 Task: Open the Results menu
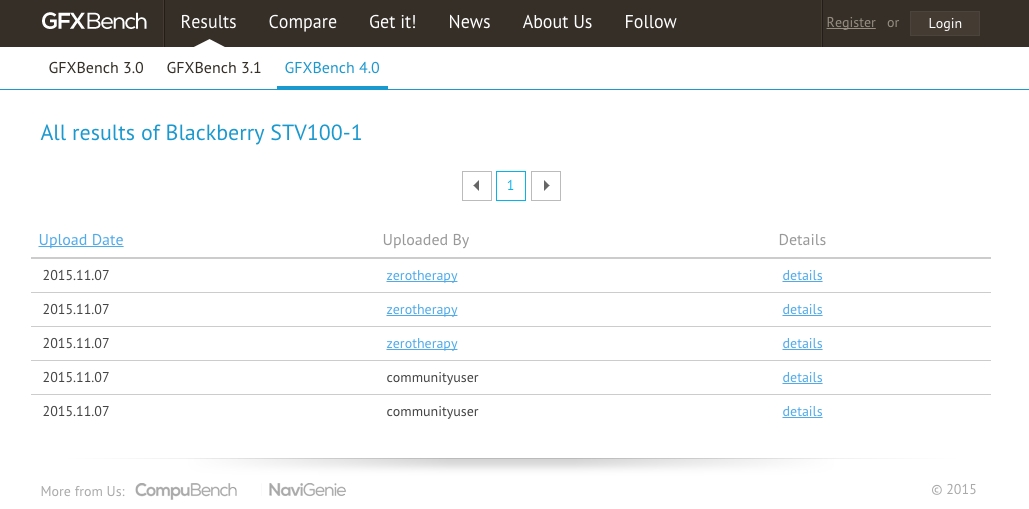point(209,22)
